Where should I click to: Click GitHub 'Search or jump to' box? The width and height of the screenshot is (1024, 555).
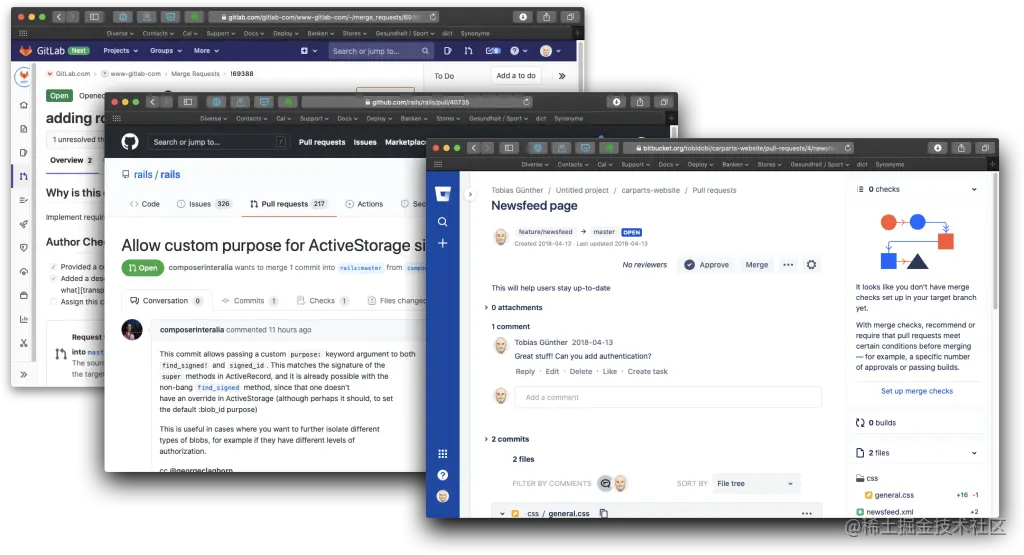tap(218, 142)
